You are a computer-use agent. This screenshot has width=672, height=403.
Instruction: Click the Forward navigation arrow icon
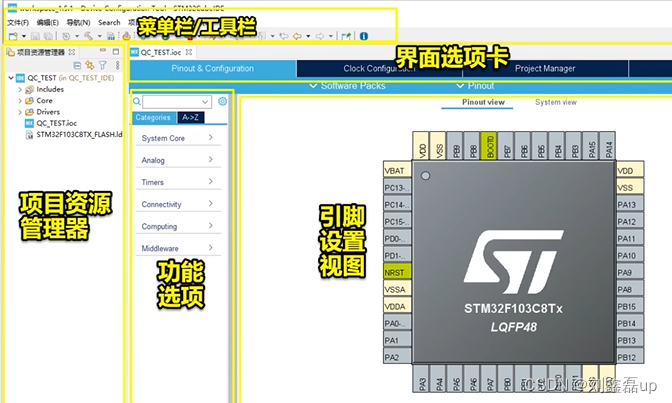coord(320,36)
